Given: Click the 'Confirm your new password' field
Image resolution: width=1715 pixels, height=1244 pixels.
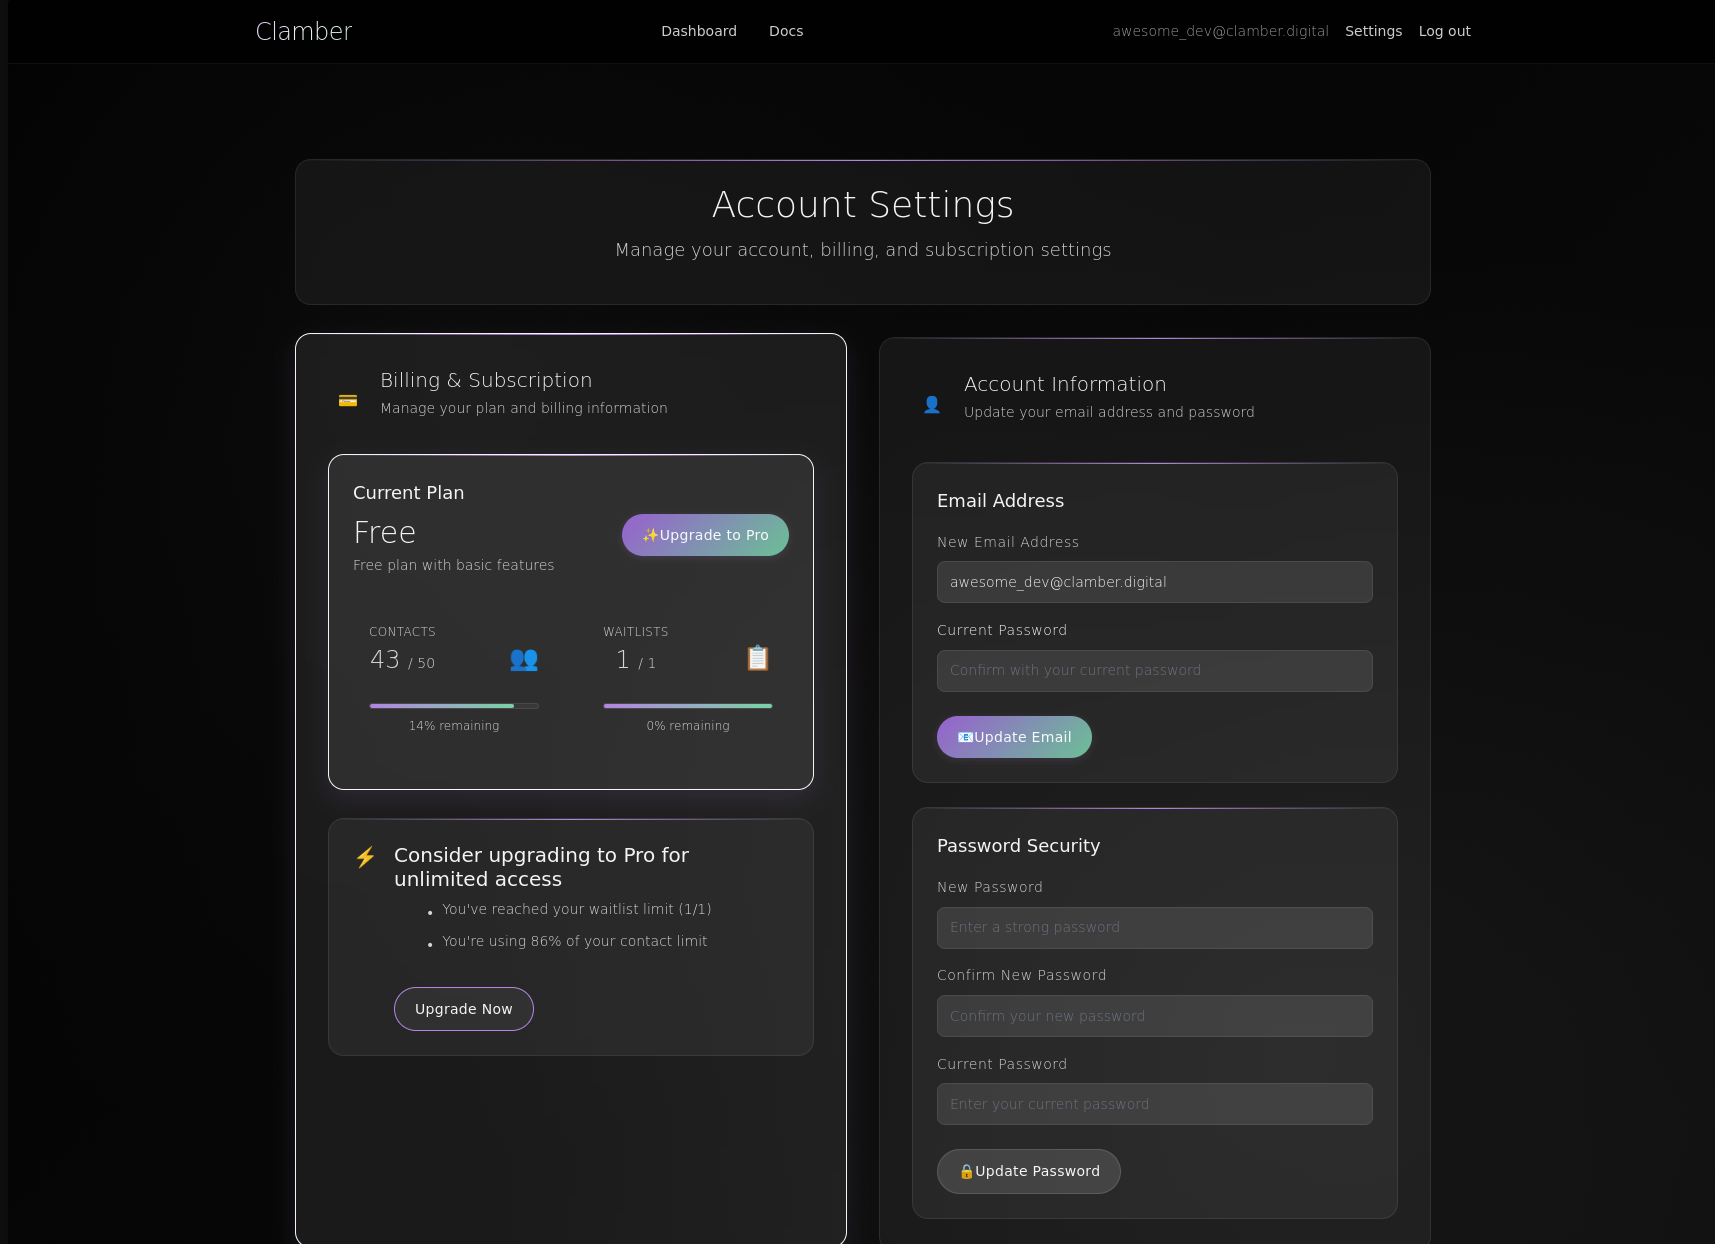Looking at the screenshot, I should click(x=1154, y=1016).
